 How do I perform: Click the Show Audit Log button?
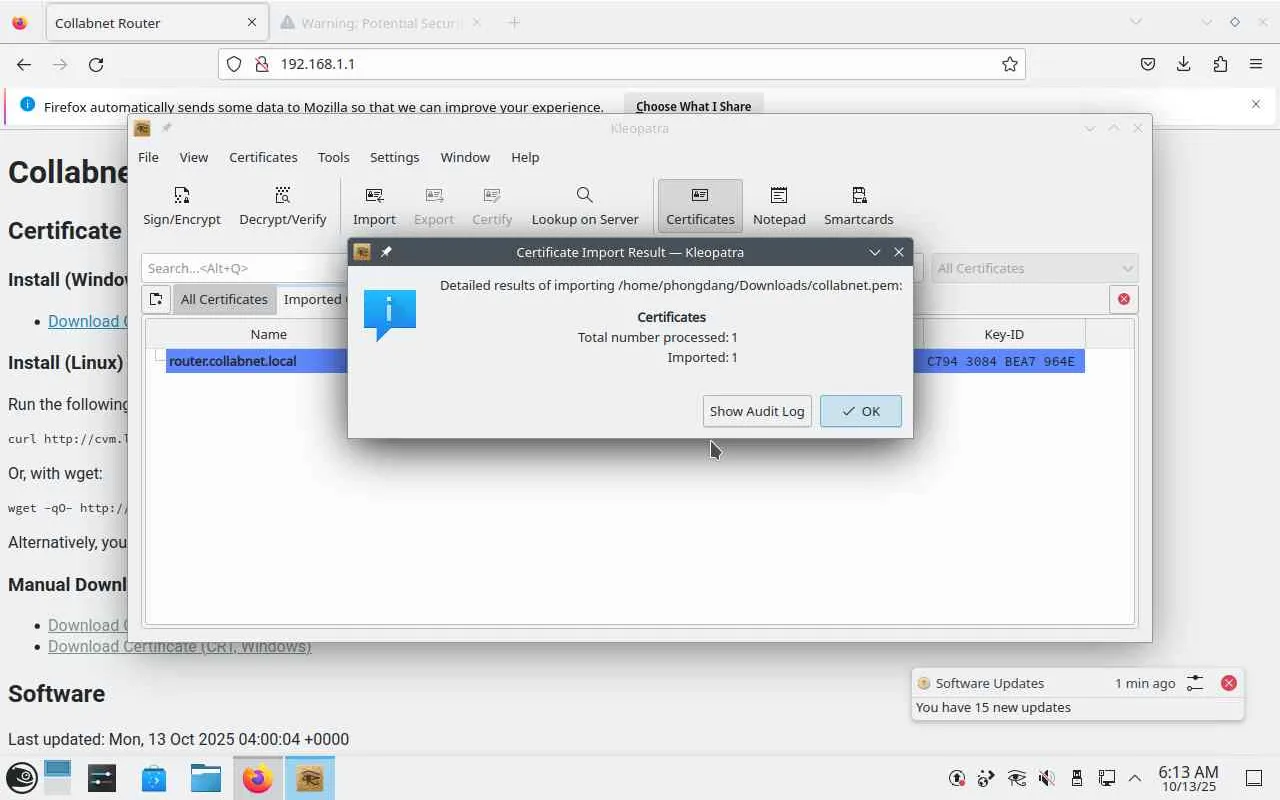[757, 411]
